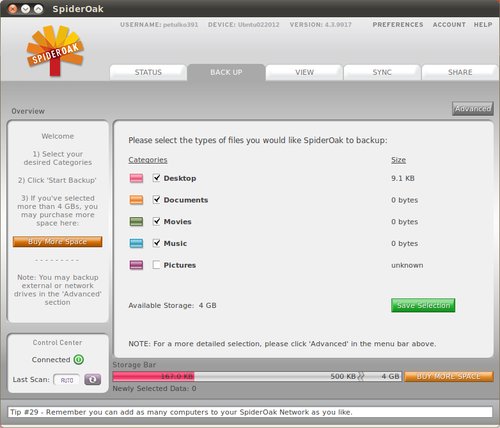This screenshot has height=428, width=500.
Task: Click the green Connected status icon
Action: tap(79, 360)
